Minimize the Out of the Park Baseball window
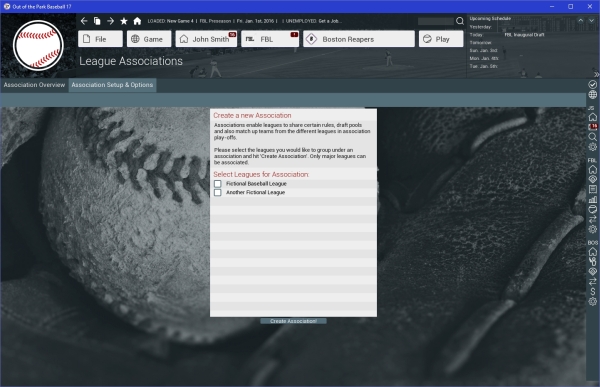Screen dimensions: 600x387 552,7
